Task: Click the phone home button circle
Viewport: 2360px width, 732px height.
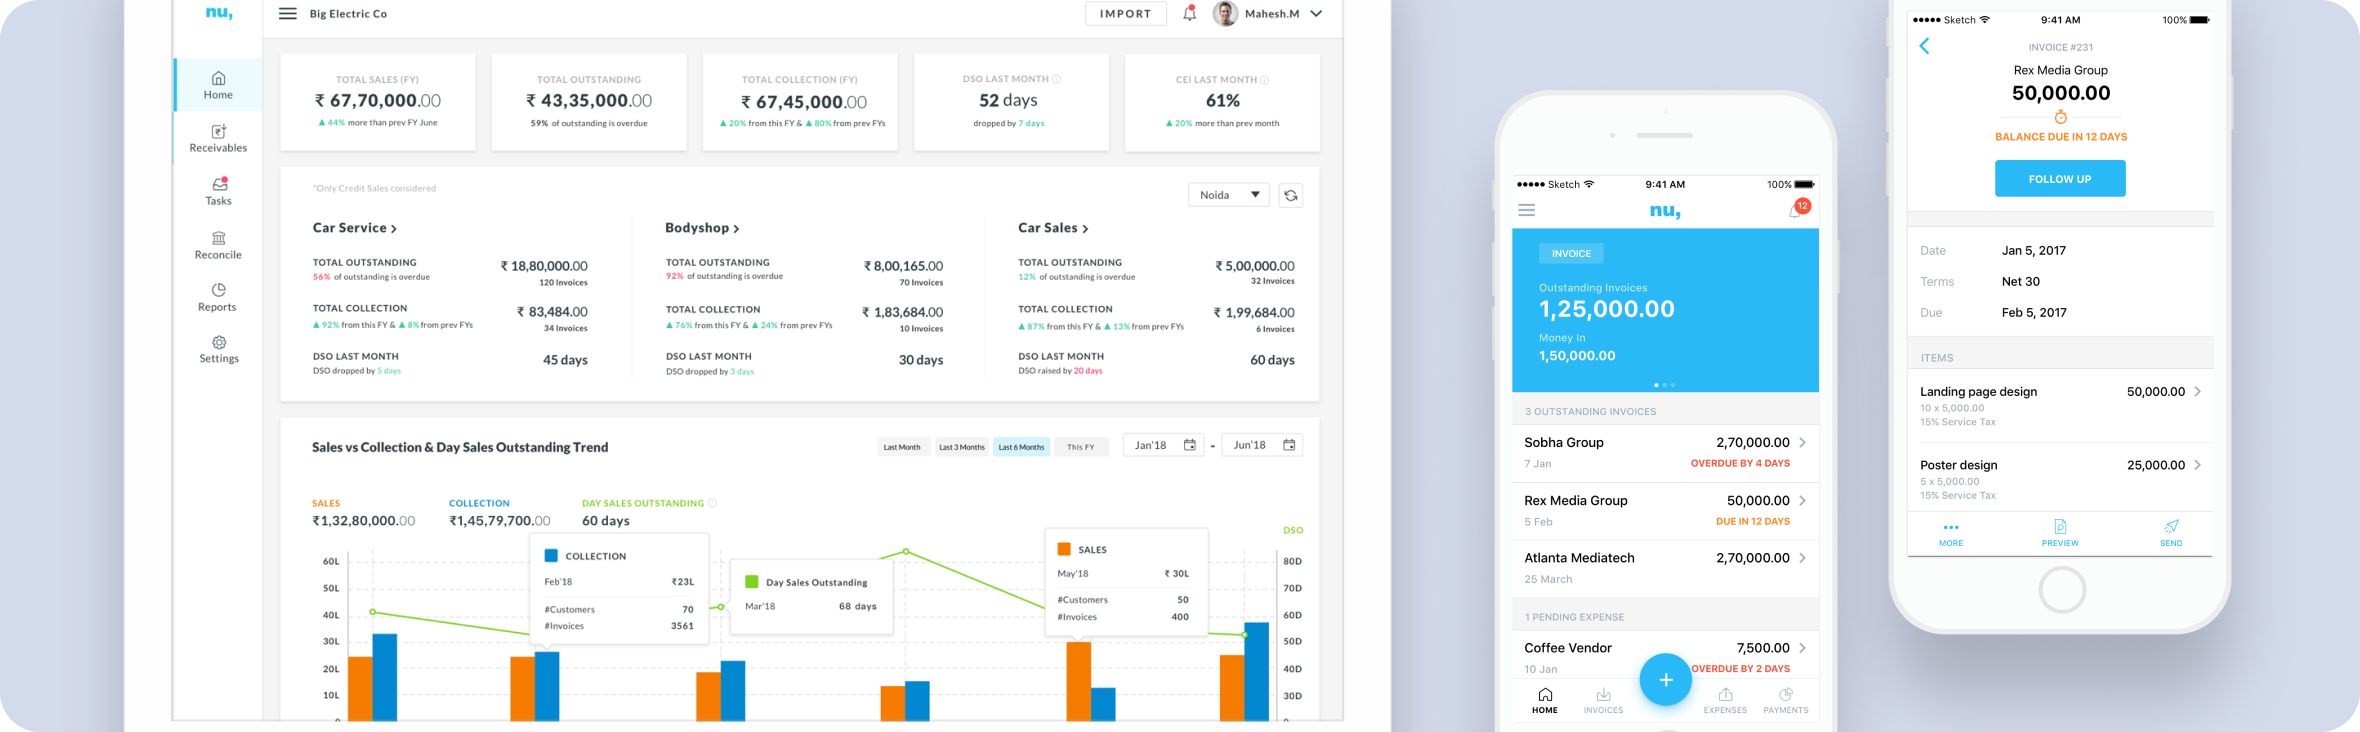Action: coord(2062,590)
